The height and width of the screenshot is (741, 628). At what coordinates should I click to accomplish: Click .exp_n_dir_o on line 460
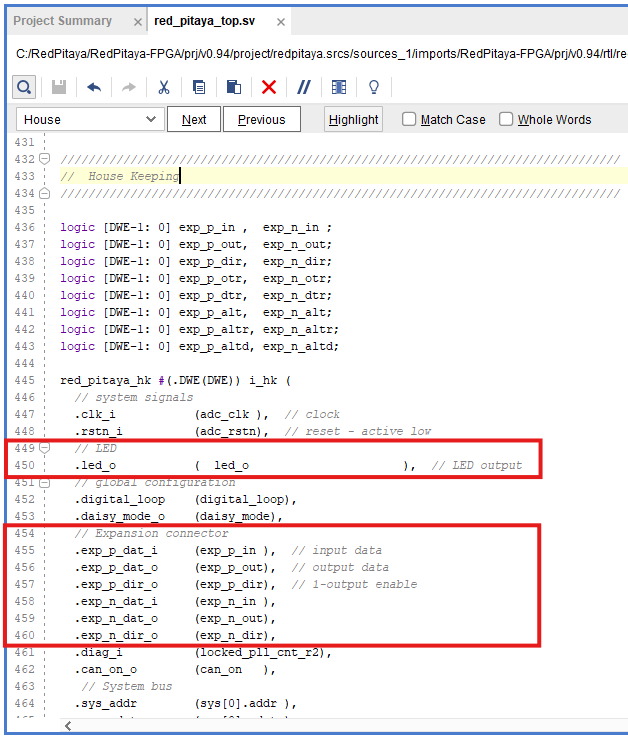pyautogui.click(x=116, y=636)
